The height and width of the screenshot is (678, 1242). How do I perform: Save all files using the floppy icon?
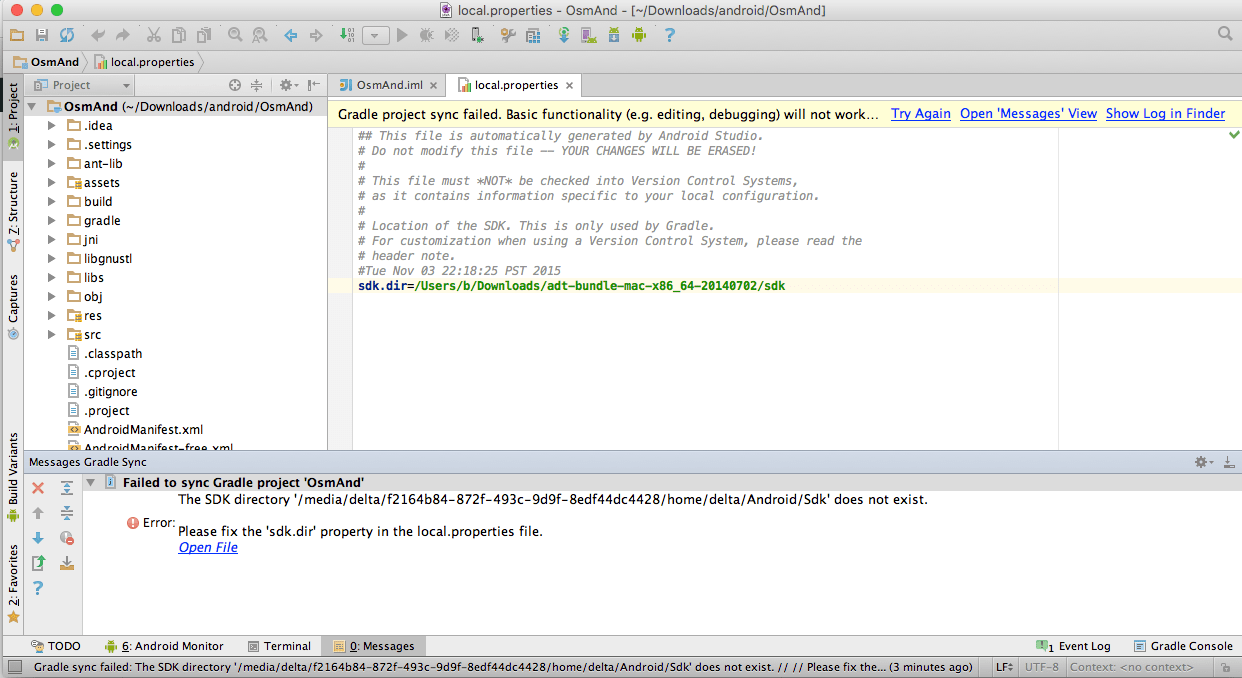[42, 35]
